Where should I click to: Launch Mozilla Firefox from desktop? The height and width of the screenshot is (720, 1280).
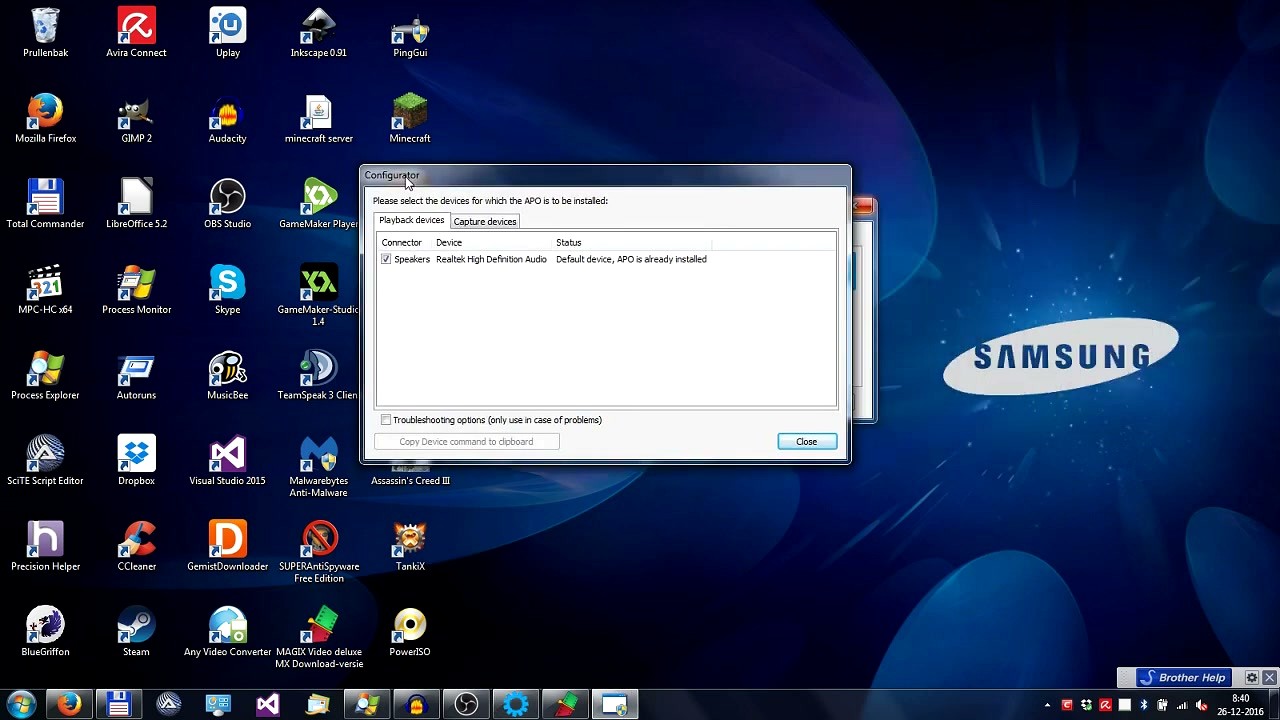(45, 118)
